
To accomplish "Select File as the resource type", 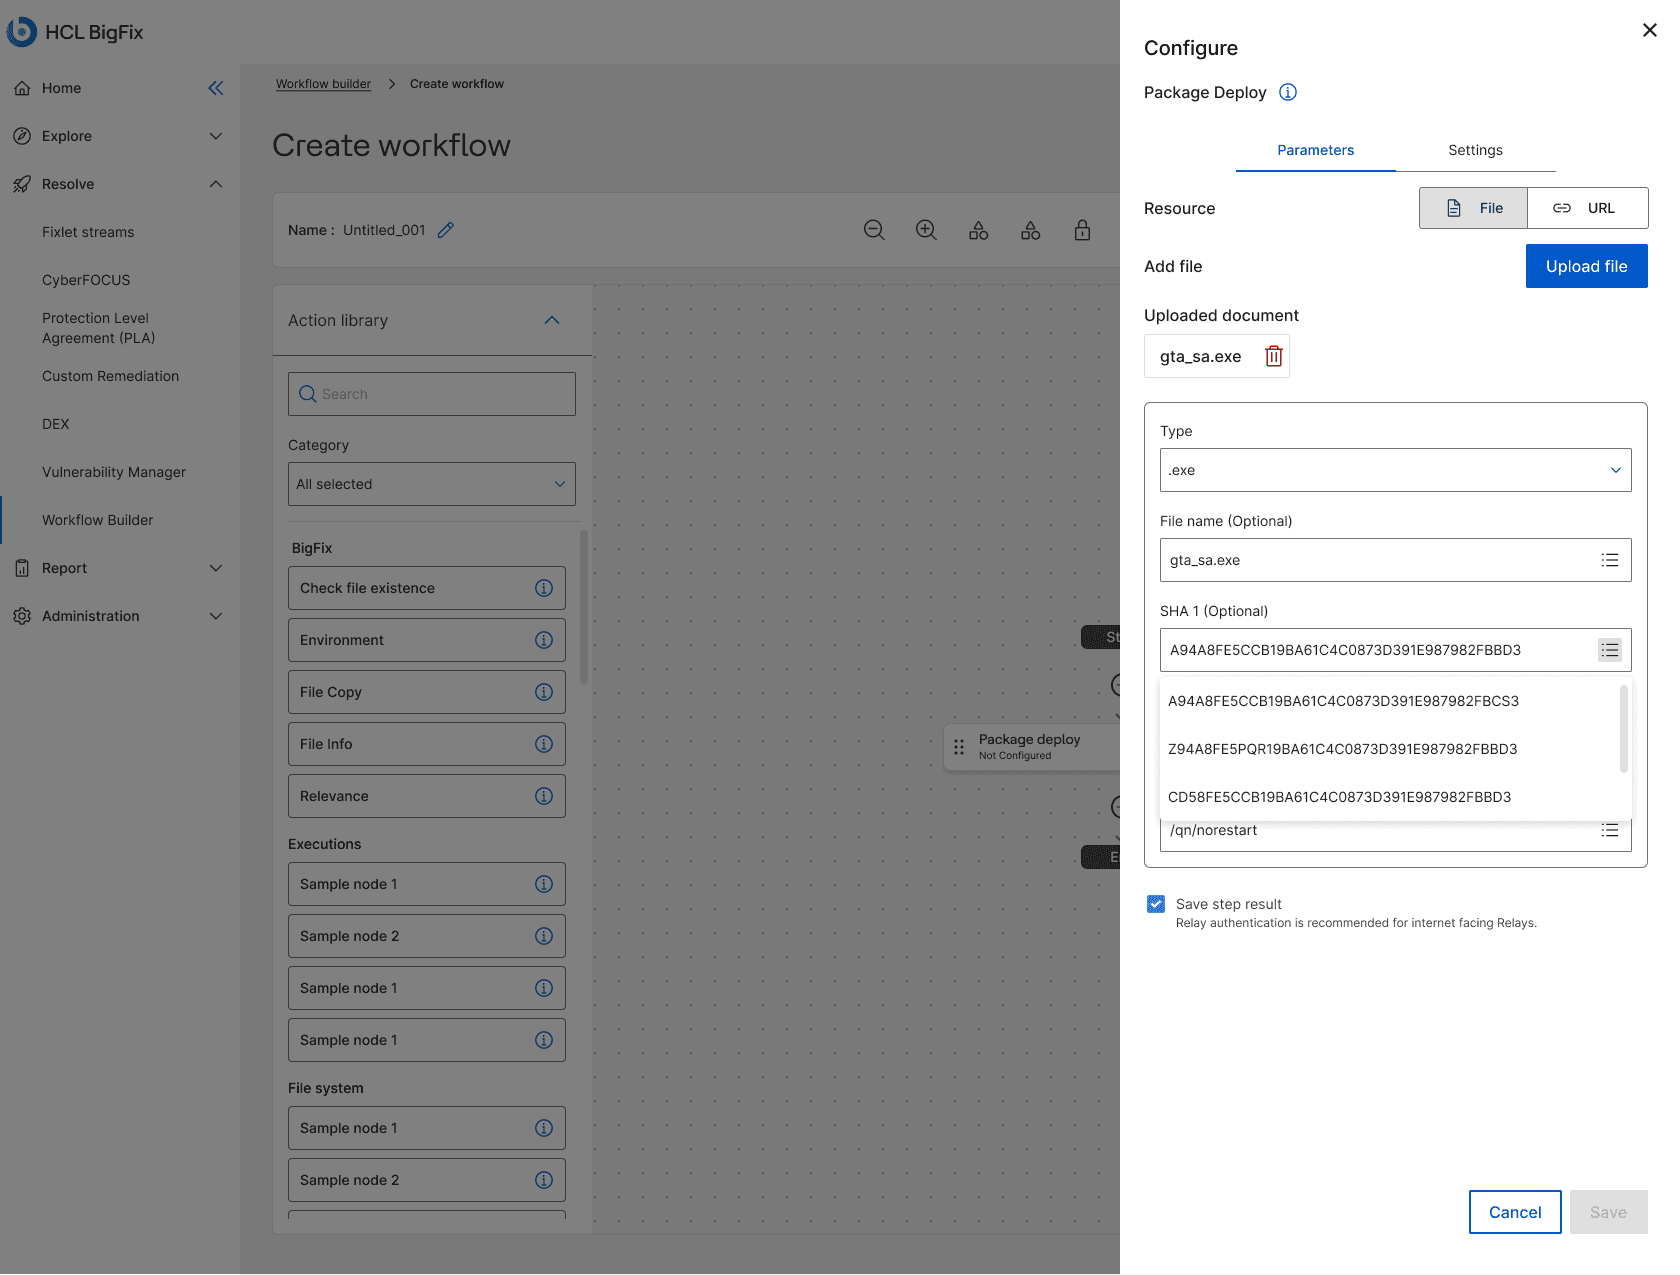I will tap(1473, 208).
